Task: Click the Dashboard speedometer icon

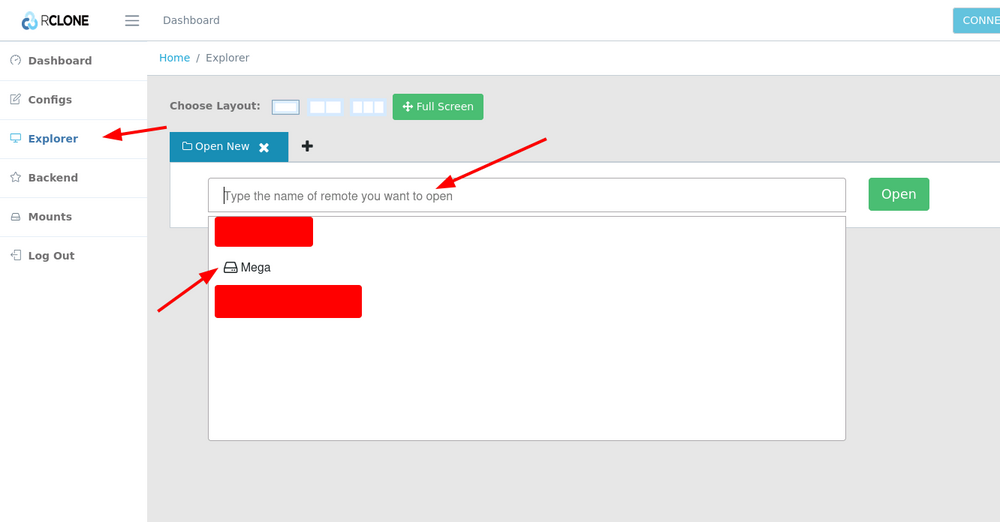Action: 15,60
